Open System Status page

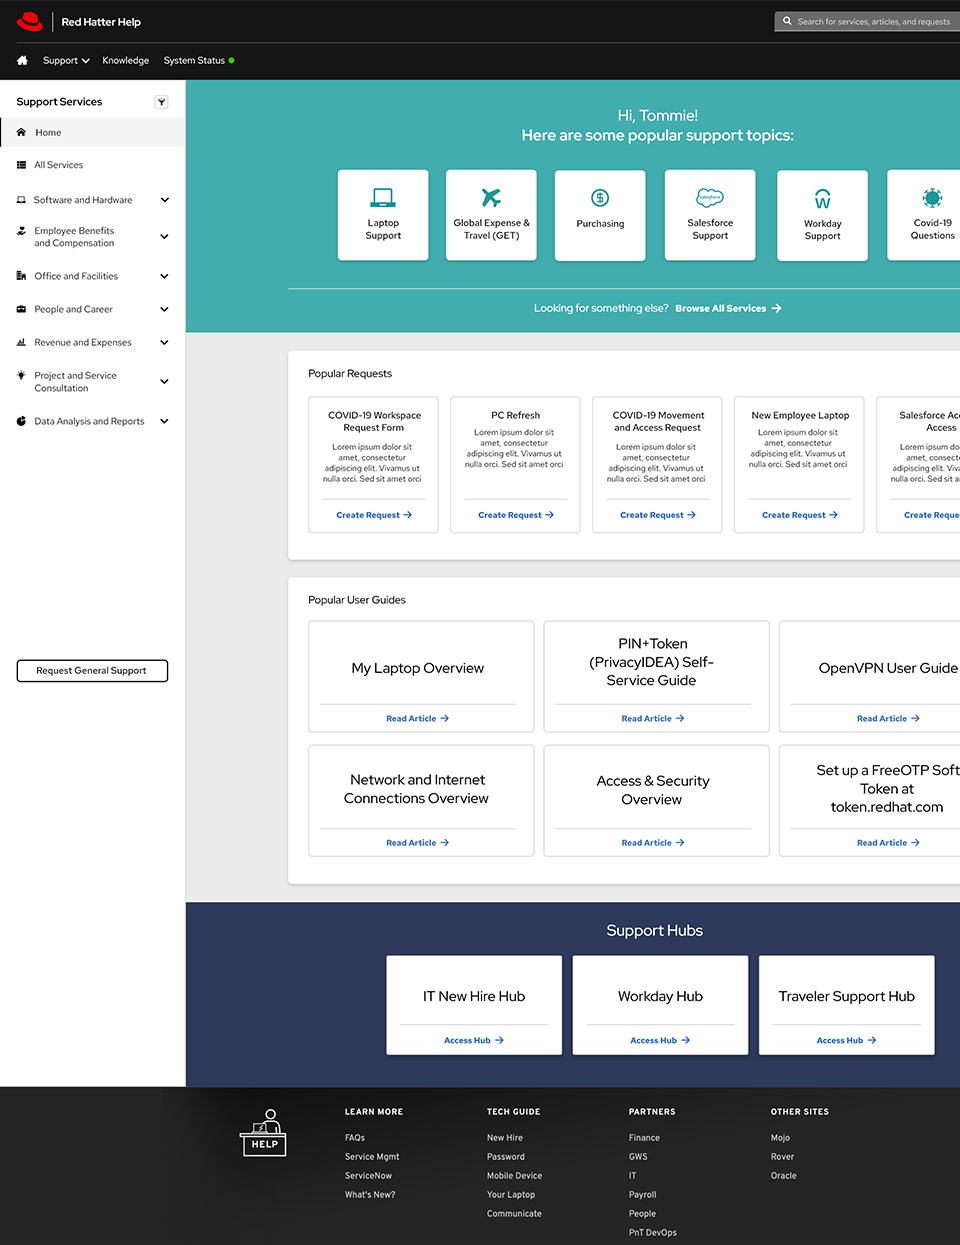pyautogui.click(x=194, y=60)
